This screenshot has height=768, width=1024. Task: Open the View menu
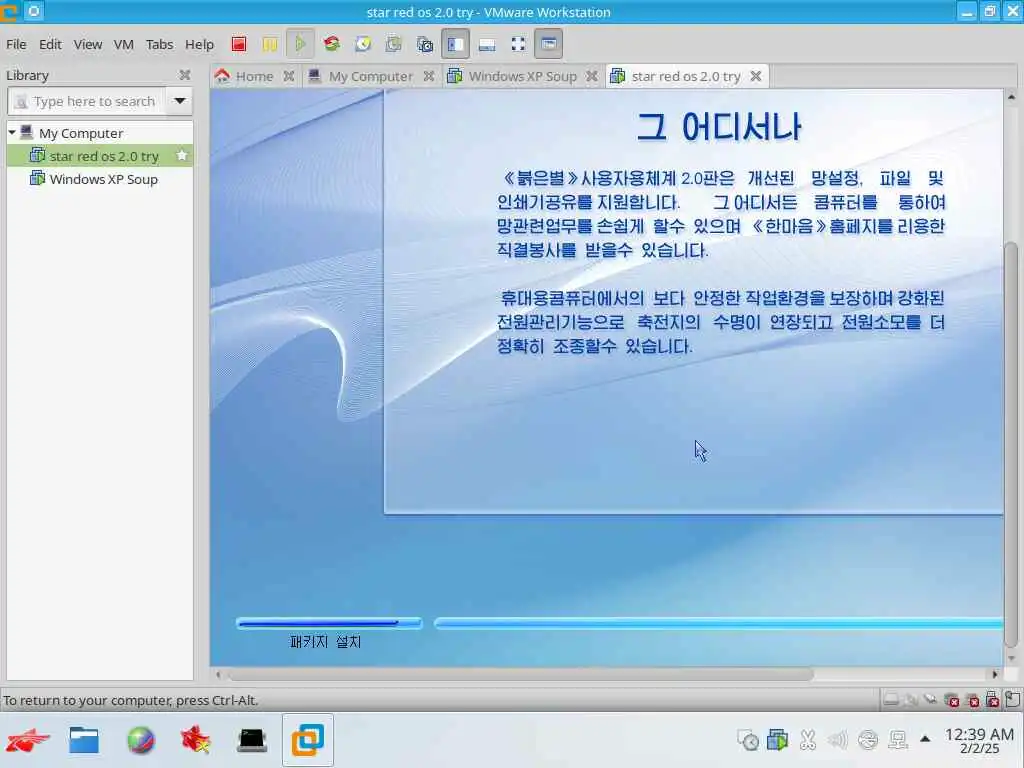pyautogui.click(x=88, y=44)
